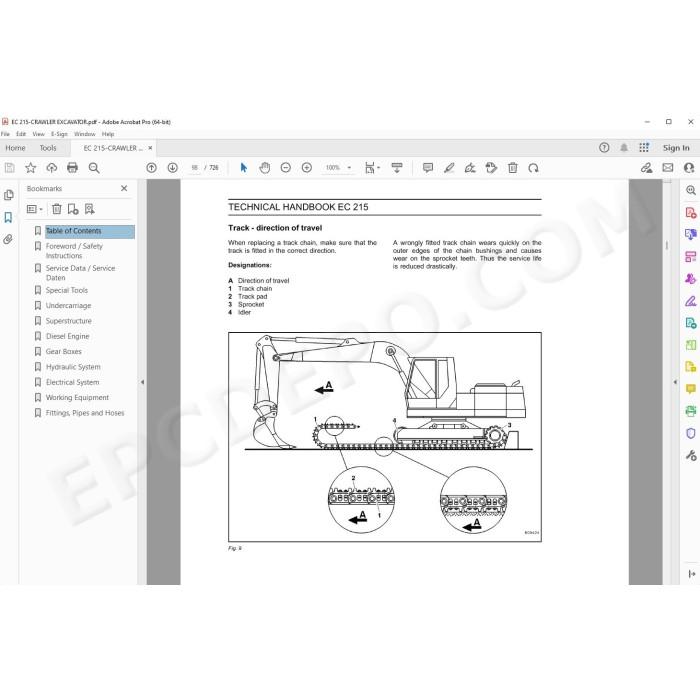Open the Protect shield tool in the right pane
This screenshot has height=700, width=700.
tap(691, 433)
